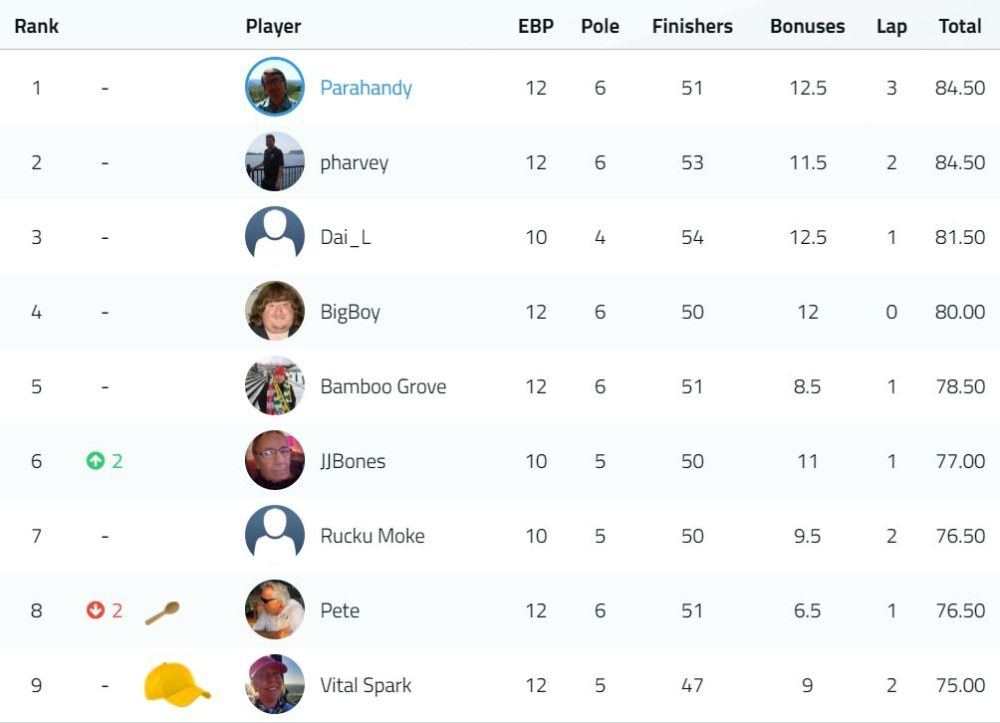Click pharvey's avatar photo
Image resolution: width=1000 pixels, height=723 pixels.
point(275,161)
